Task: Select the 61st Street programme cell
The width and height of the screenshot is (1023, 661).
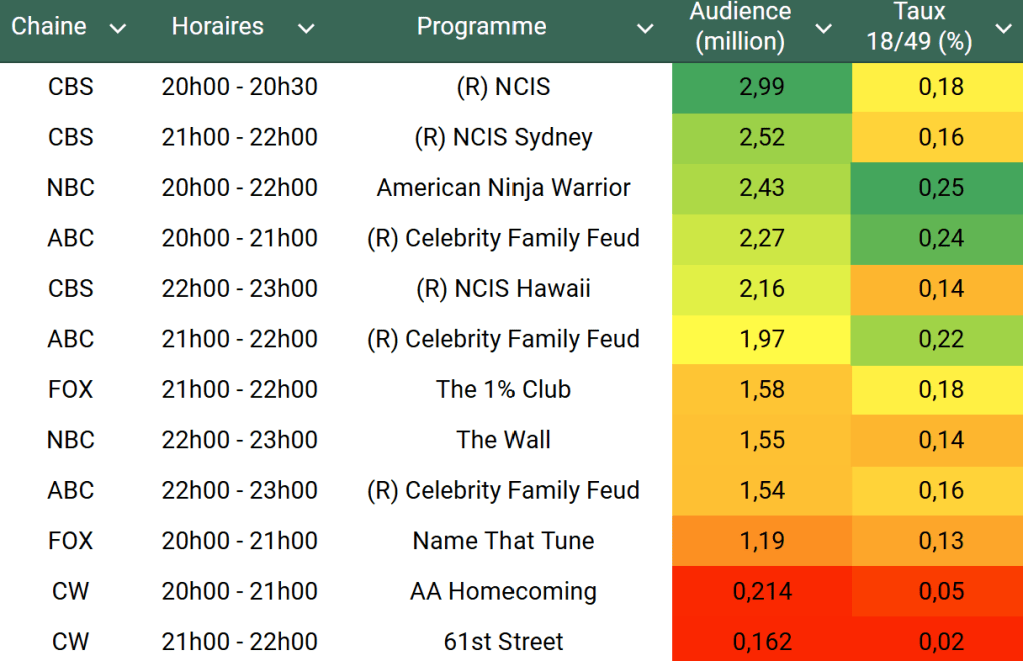Action: (503, 641)
